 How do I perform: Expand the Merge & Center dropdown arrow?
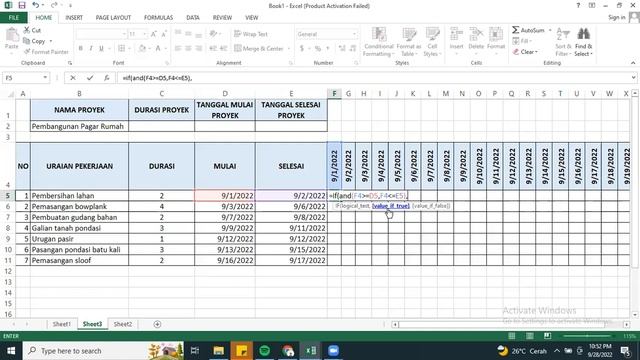(289, 49)
